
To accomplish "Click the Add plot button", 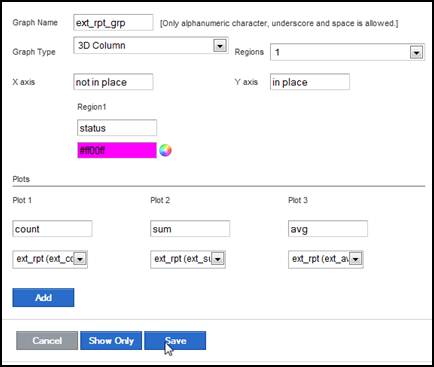I will [43, 298].
